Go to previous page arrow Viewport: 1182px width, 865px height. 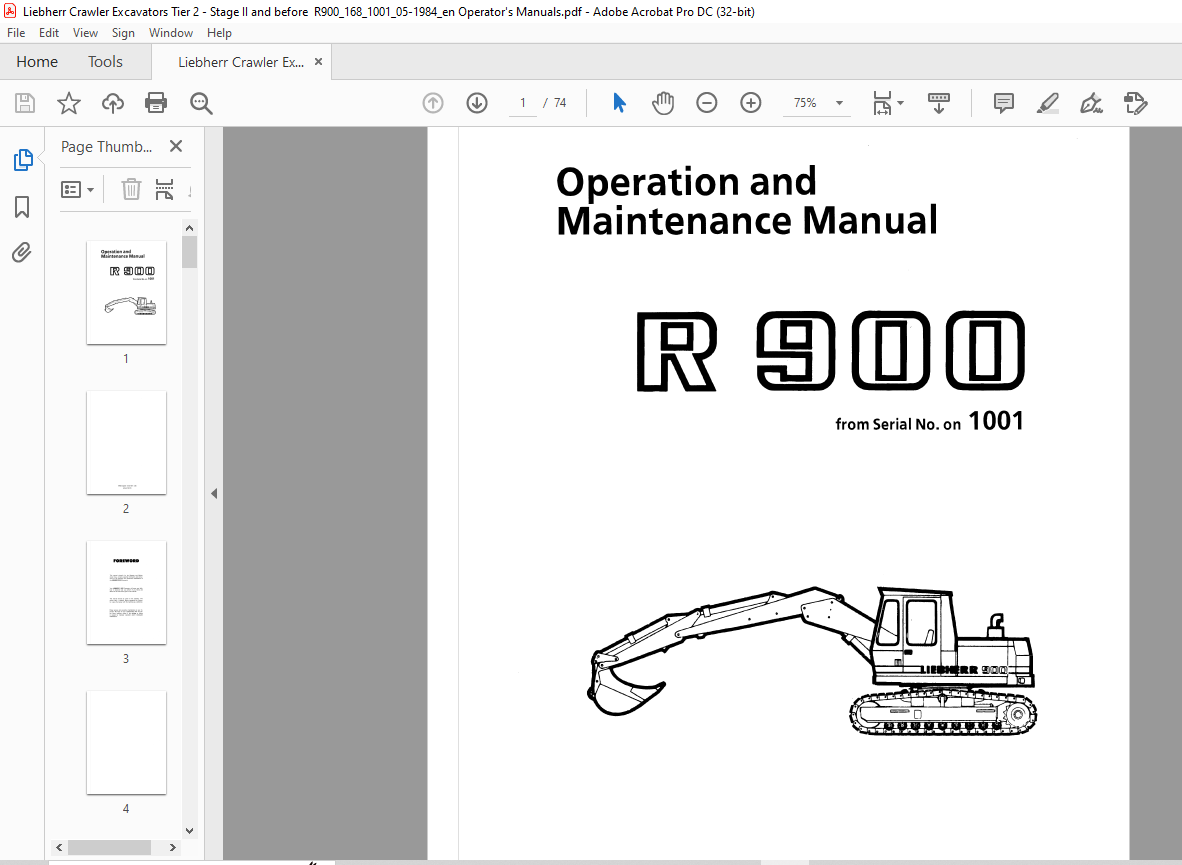coord(433,103)
